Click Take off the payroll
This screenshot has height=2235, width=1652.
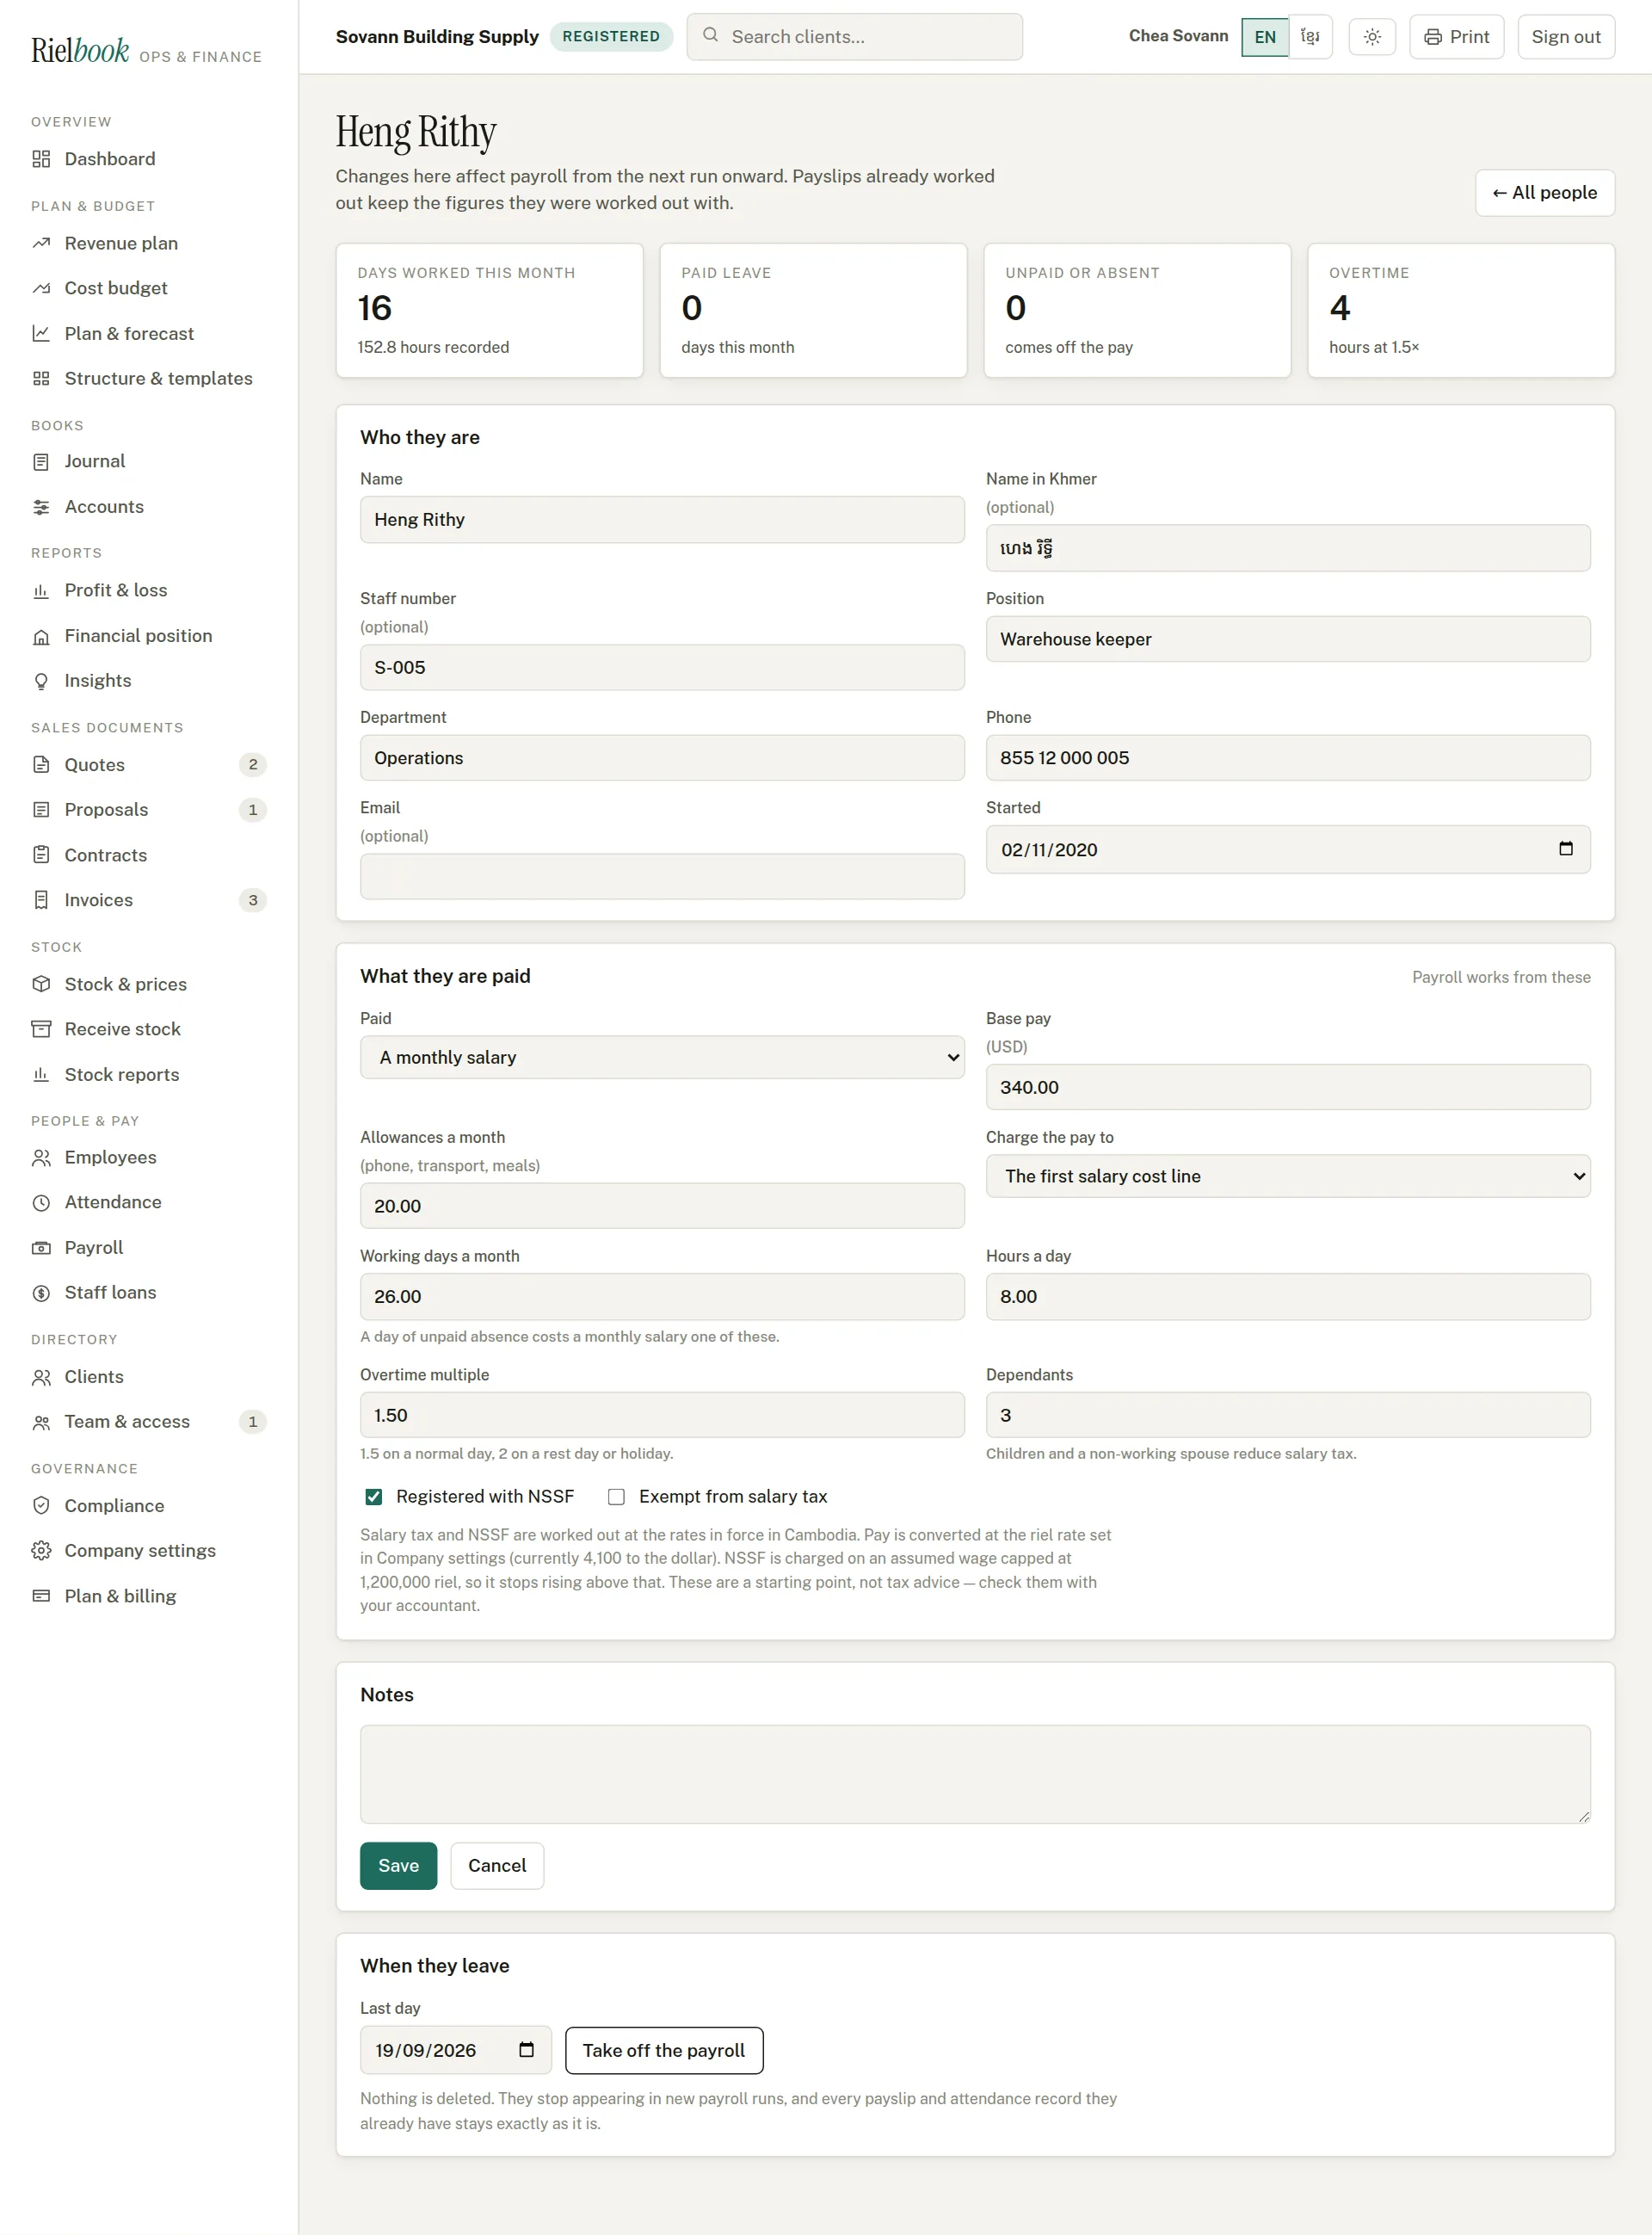coord(664,2050)
